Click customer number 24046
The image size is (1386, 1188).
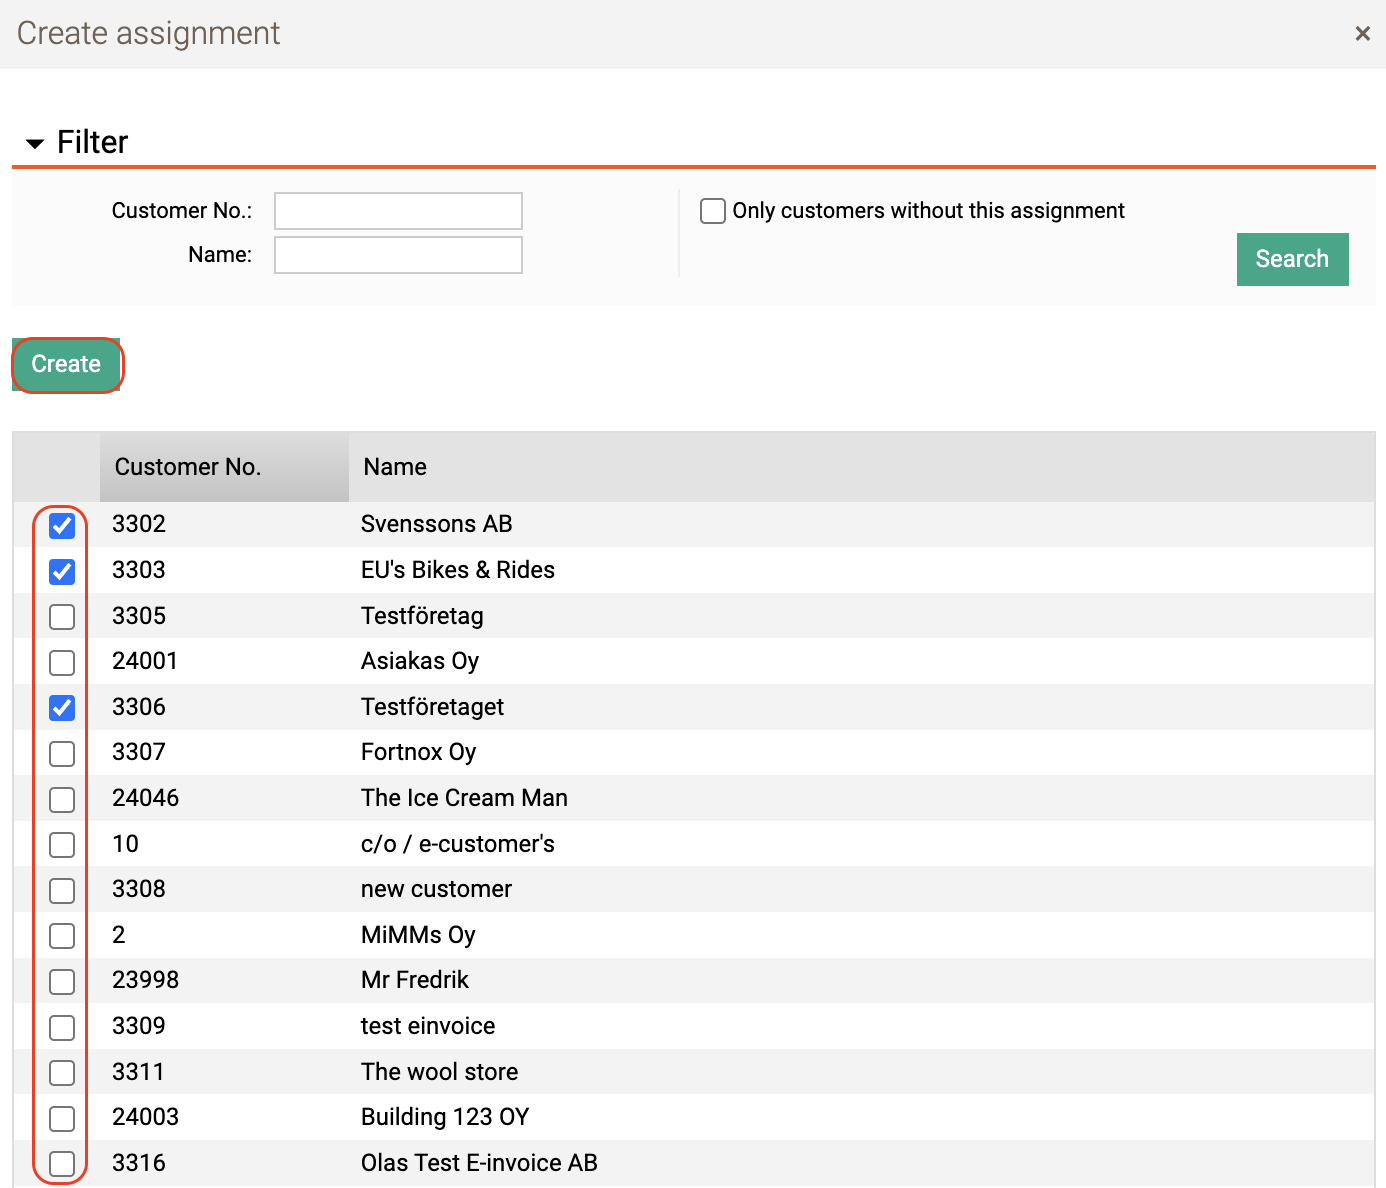click(145, 798)
